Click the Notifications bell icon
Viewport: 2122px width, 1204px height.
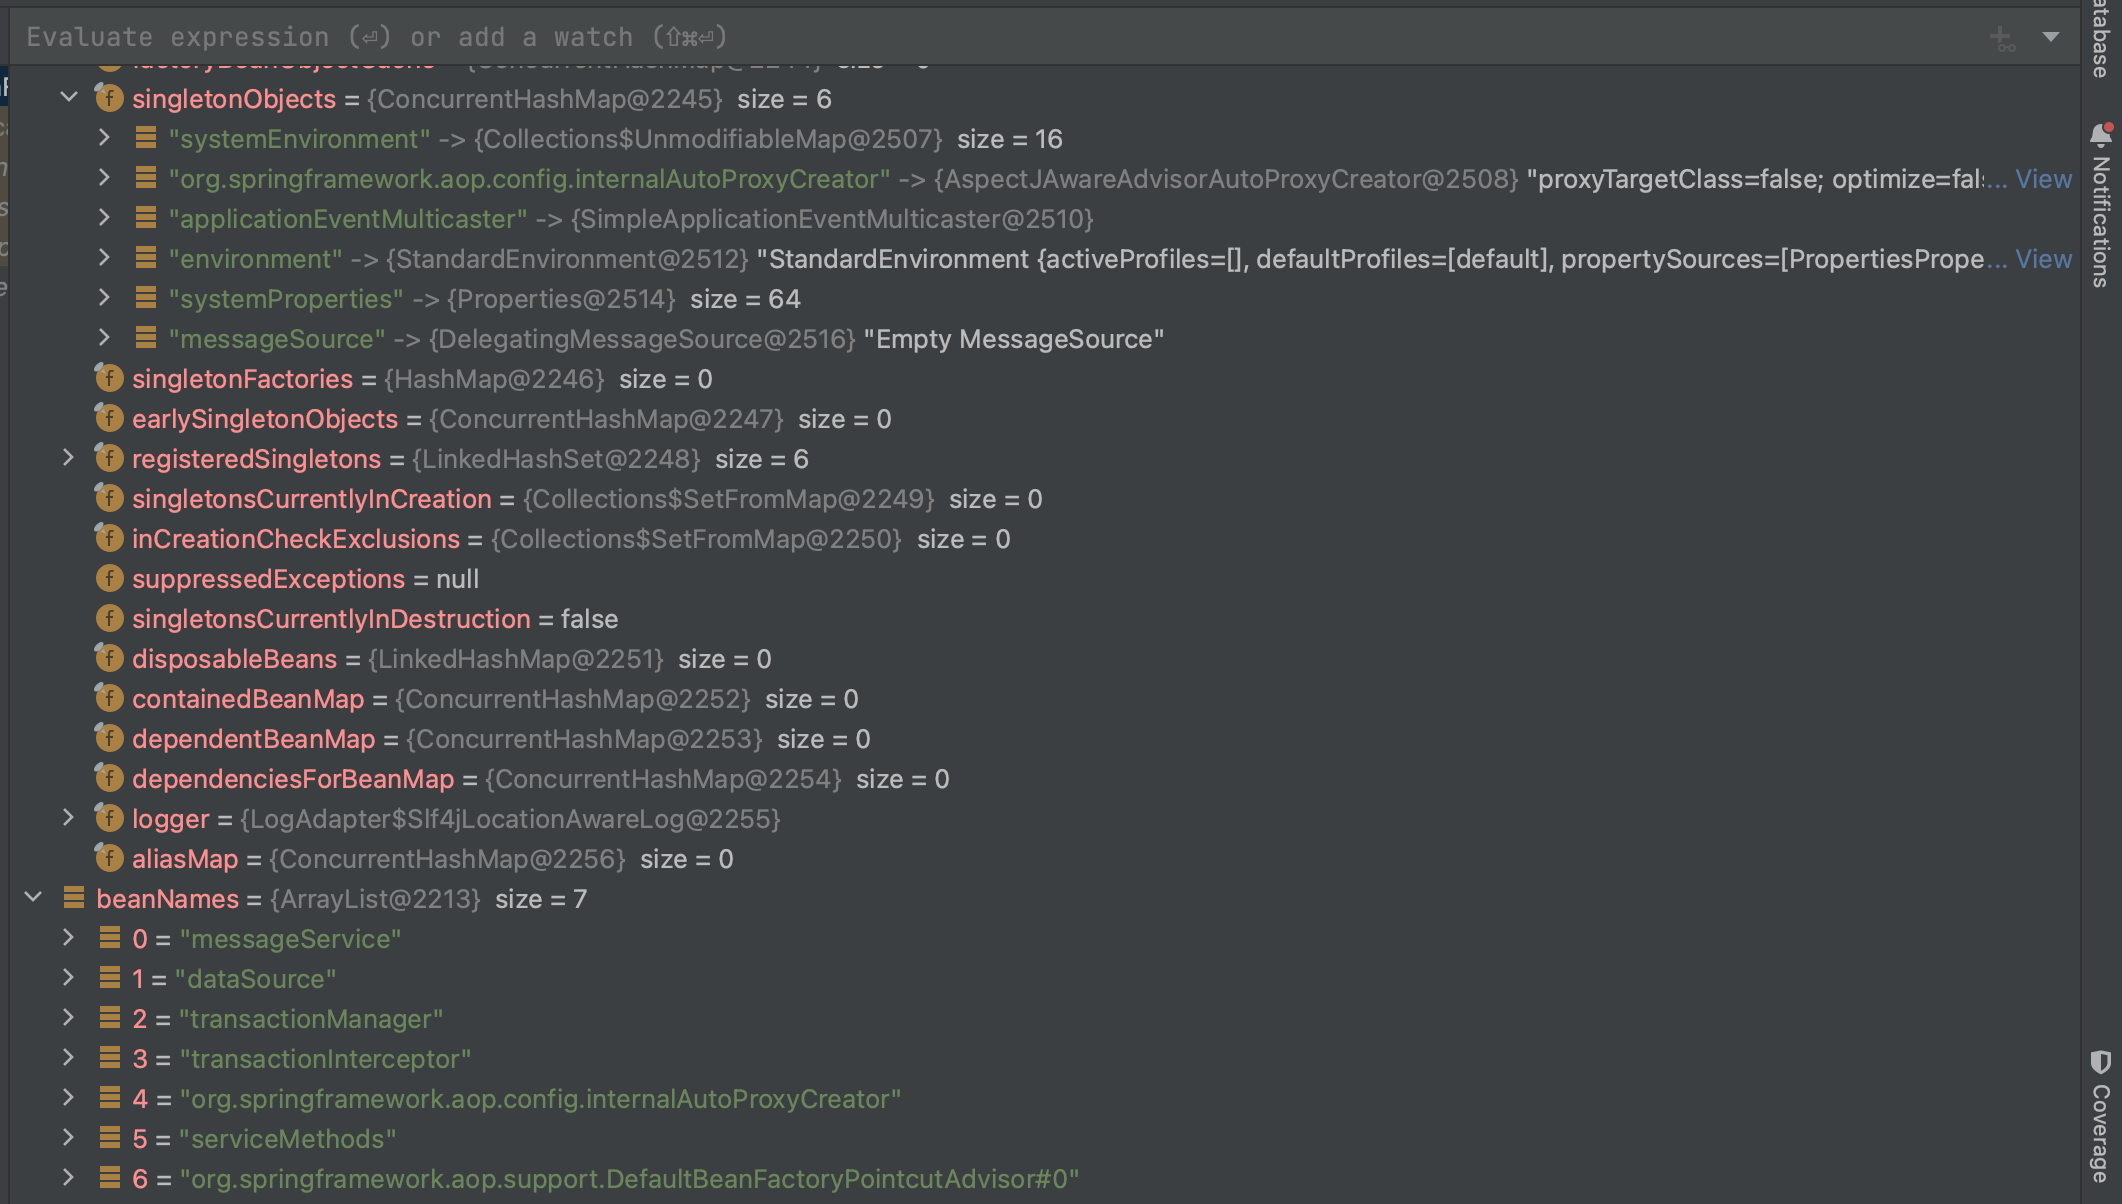click(2100, 135)
